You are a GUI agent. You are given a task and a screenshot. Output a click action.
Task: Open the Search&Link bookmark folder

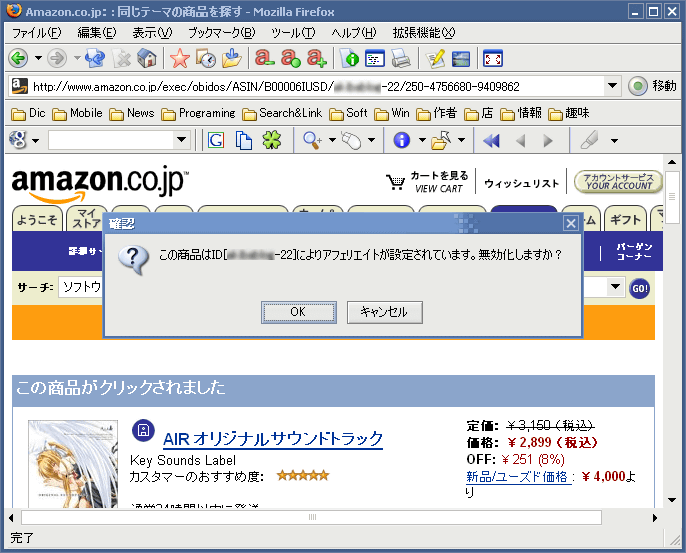point(282,113)
